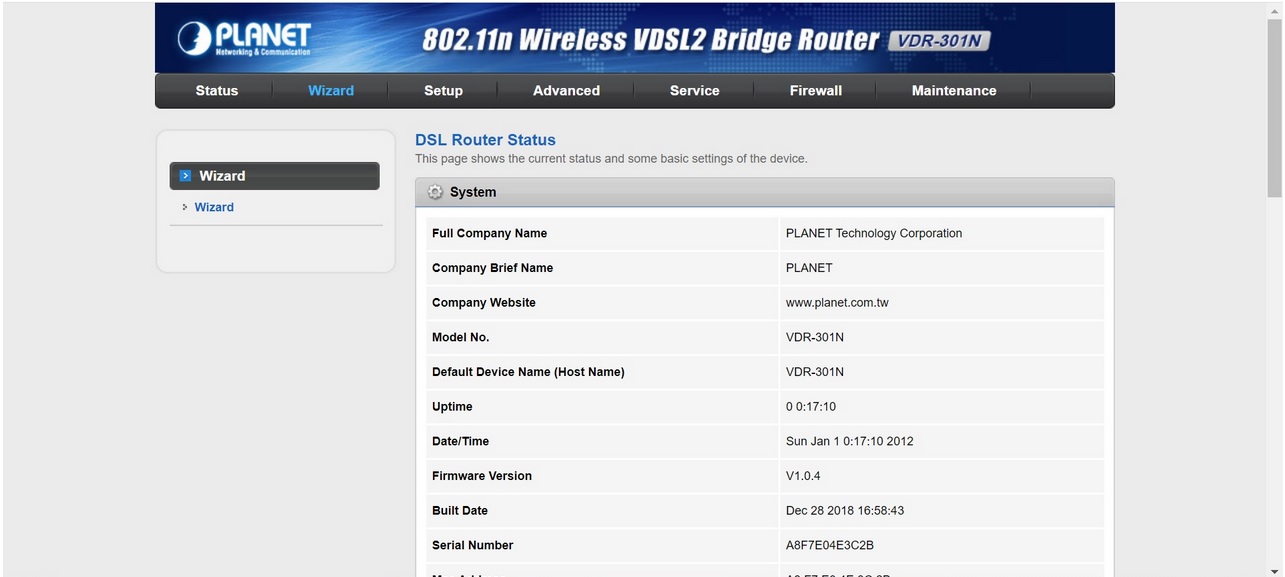1285x577 pixels.
Task: Click the Host Name value VDR-301N
Action: point(815,372)
